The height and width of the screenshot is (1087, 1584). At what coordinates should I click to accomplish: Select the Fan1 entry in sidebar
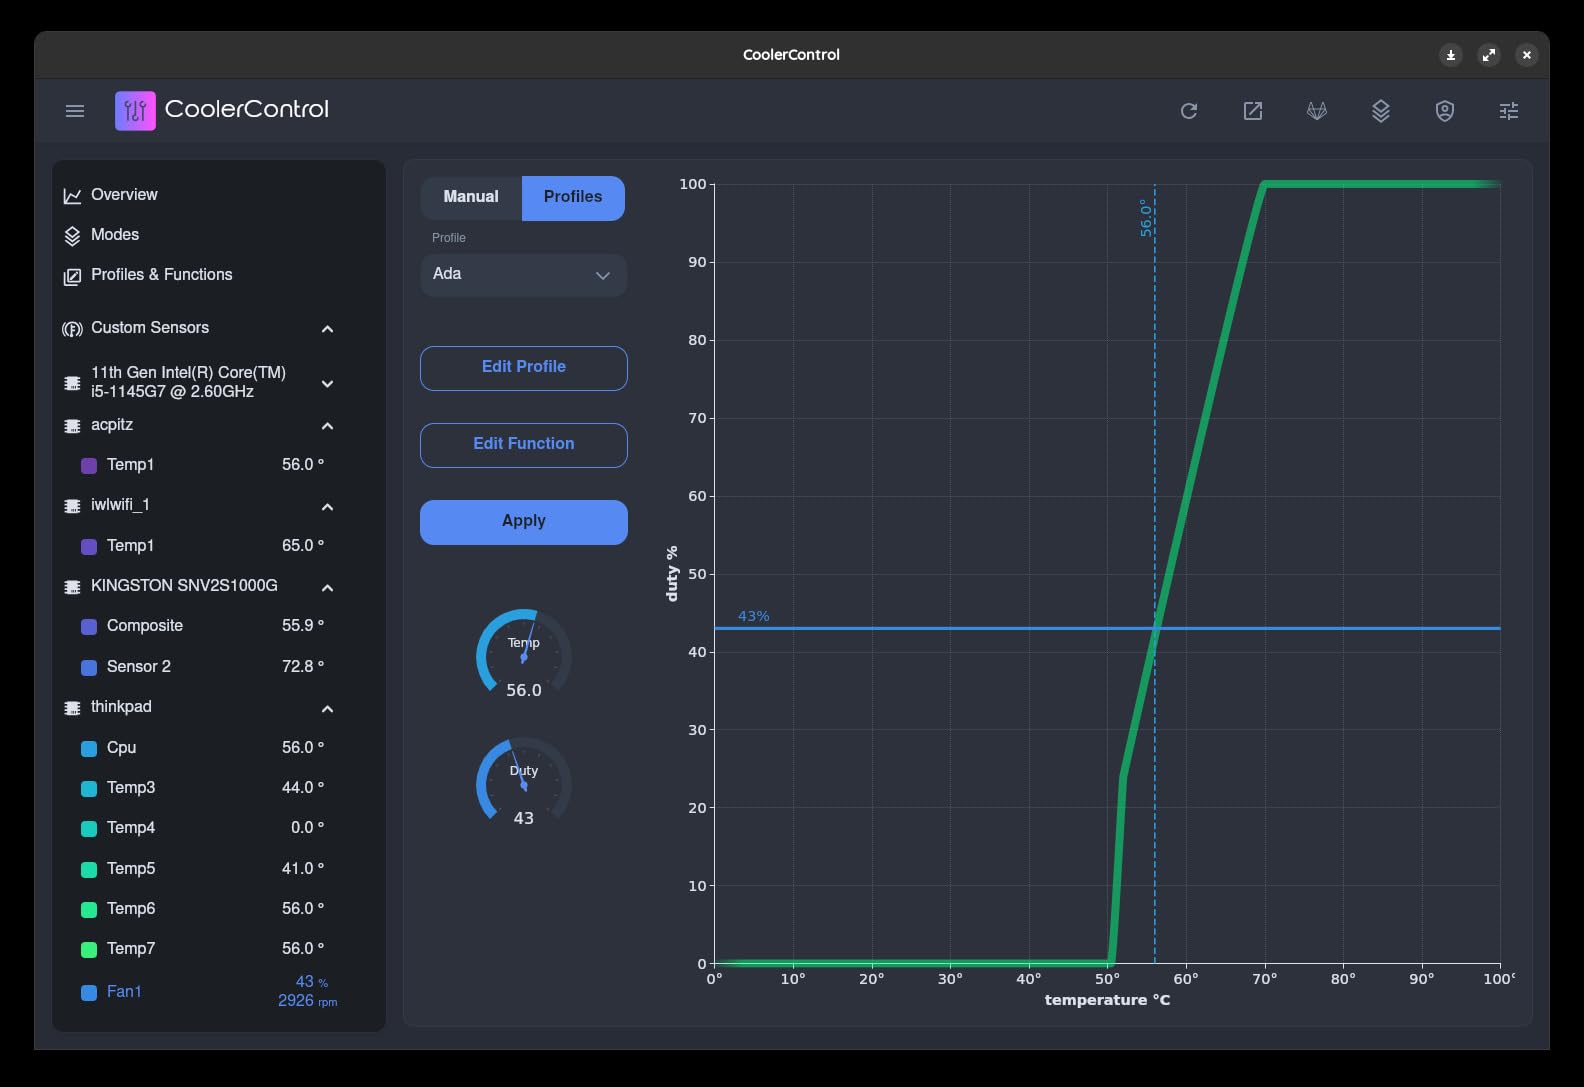click(x=124, y=991)
